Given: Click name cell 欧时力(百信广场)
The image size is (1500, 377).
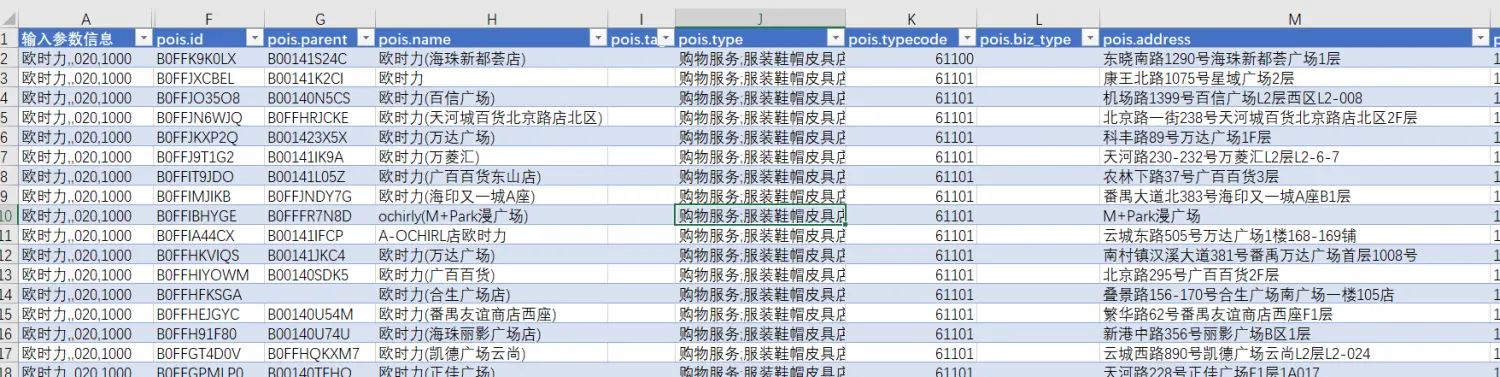Looking at the screenshot, I should (x=436, y=98).
